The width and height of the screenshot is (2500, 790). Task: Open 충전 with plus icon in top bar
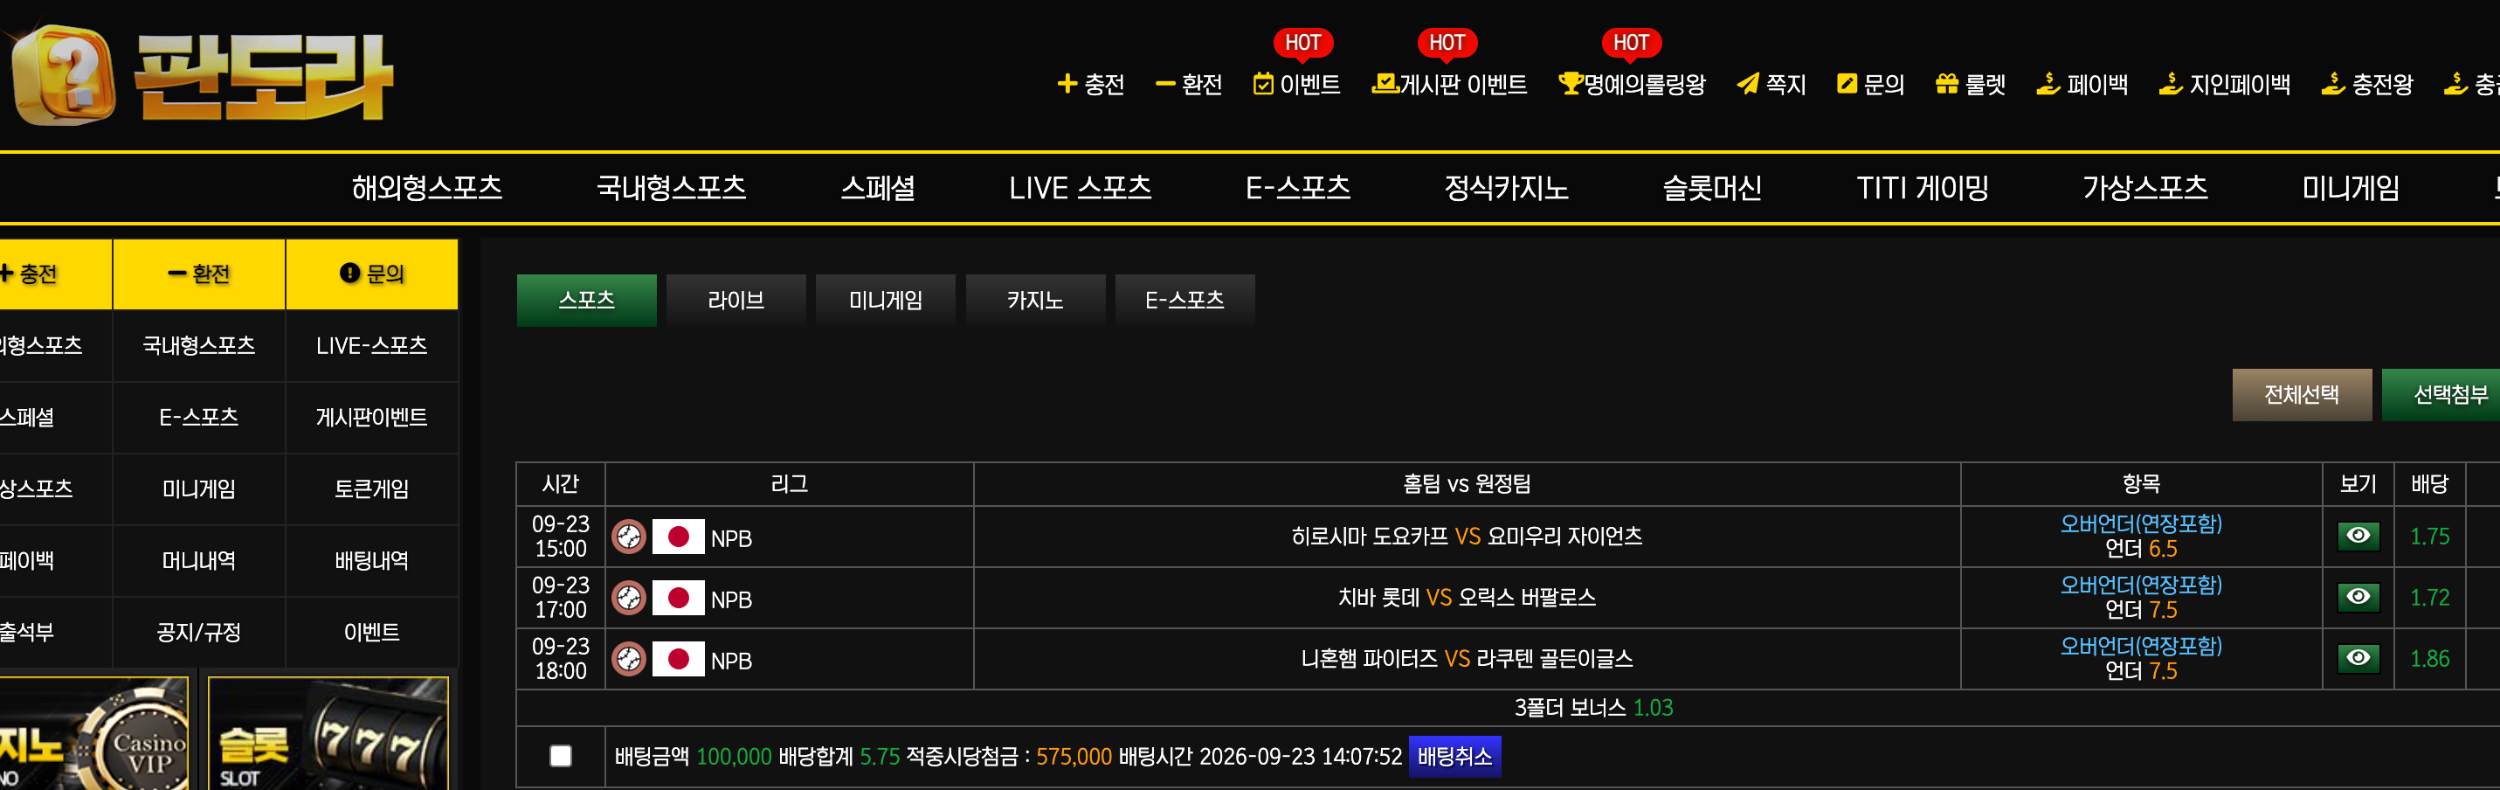[1091, 85]
